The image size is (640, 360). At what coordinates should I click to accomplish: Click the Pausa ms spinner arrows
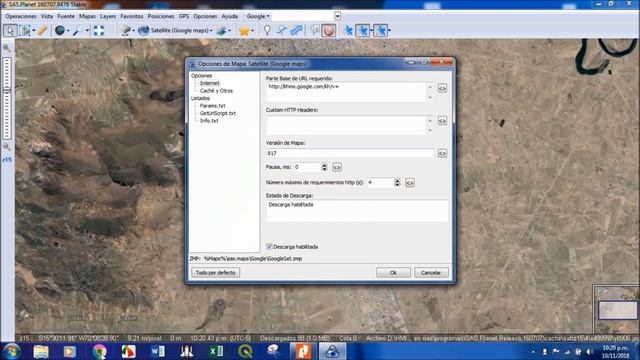pyautogui.click(x=324, y=167)
